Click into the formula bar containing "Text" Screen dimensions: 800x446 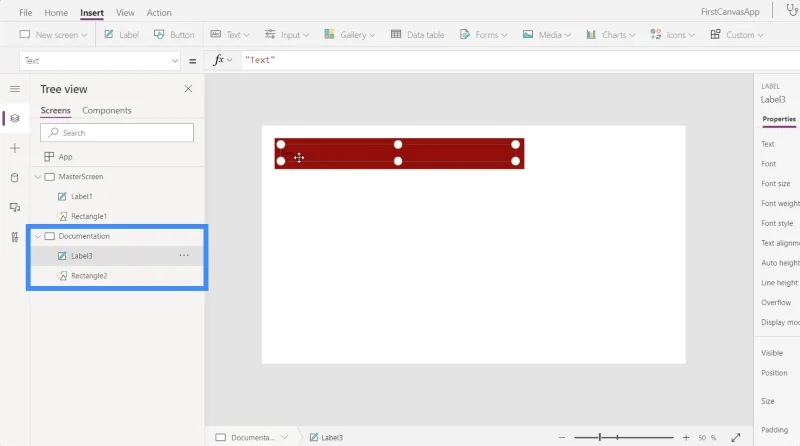tap(520, 60)
